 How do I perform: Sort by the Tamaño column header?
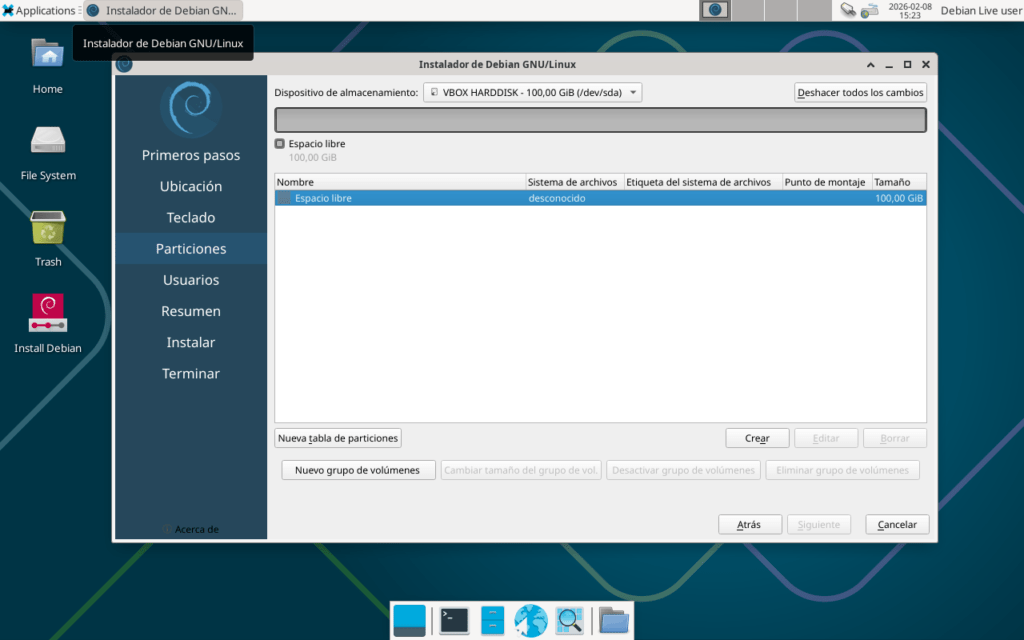[x=898, y=182]
